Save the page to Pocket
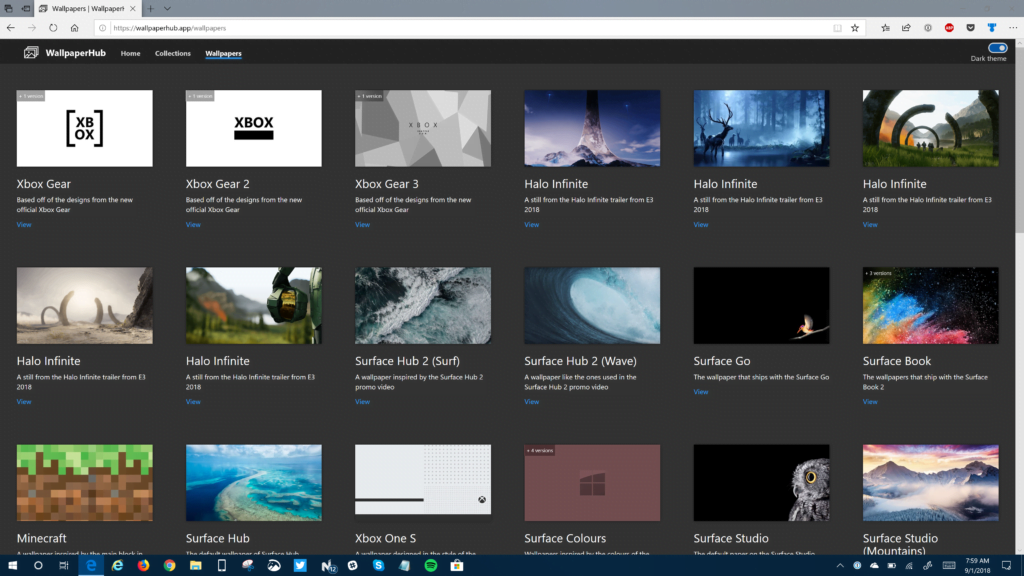The width and height of the screenshot is (1024, 576). (x=969, y=27)
